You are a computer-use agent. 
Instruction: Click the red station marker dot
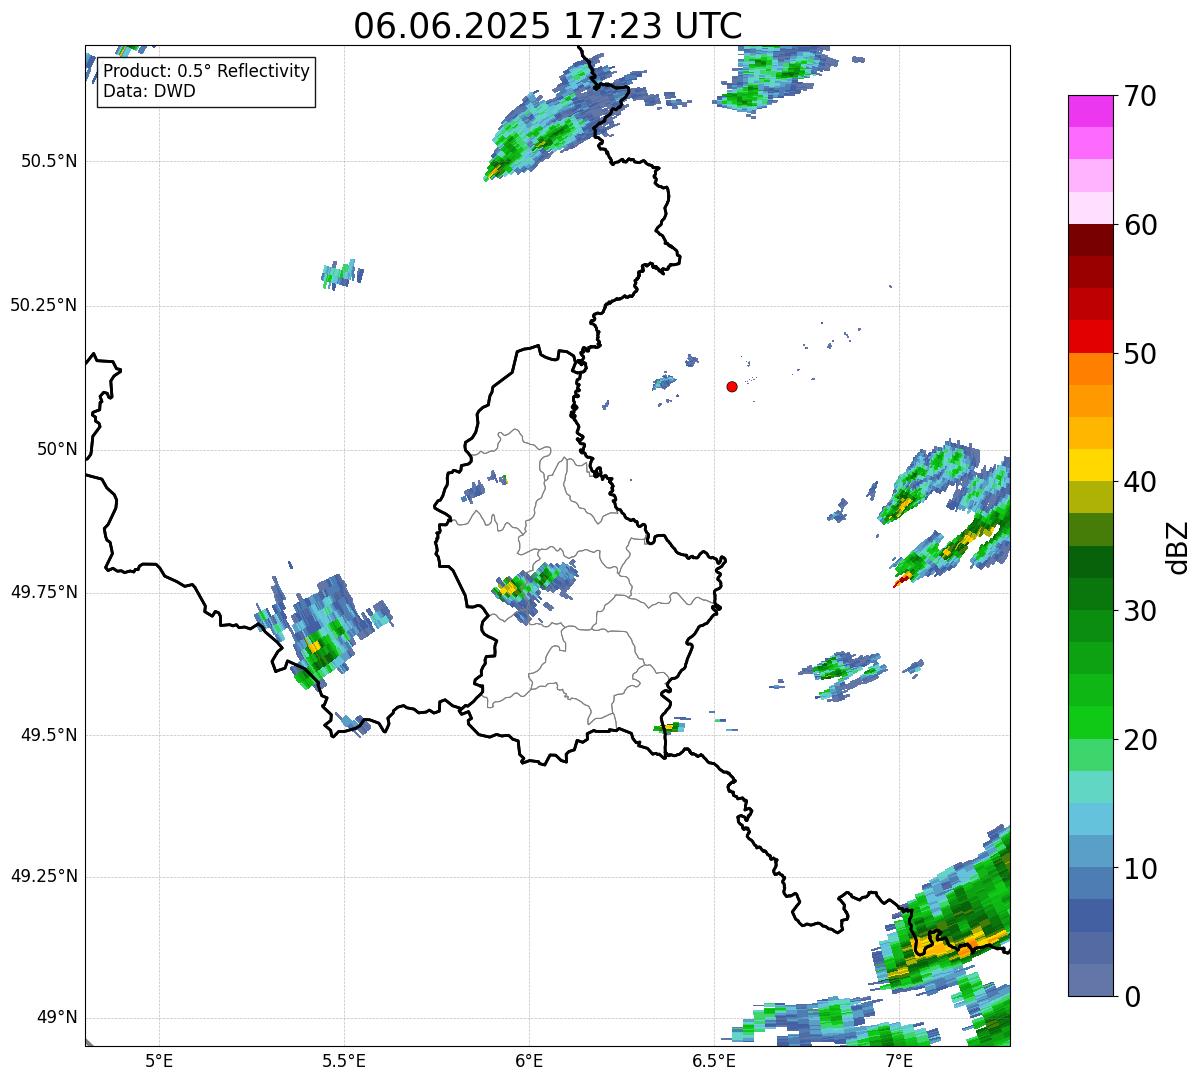pyautogui.click(x=732, y=386)
